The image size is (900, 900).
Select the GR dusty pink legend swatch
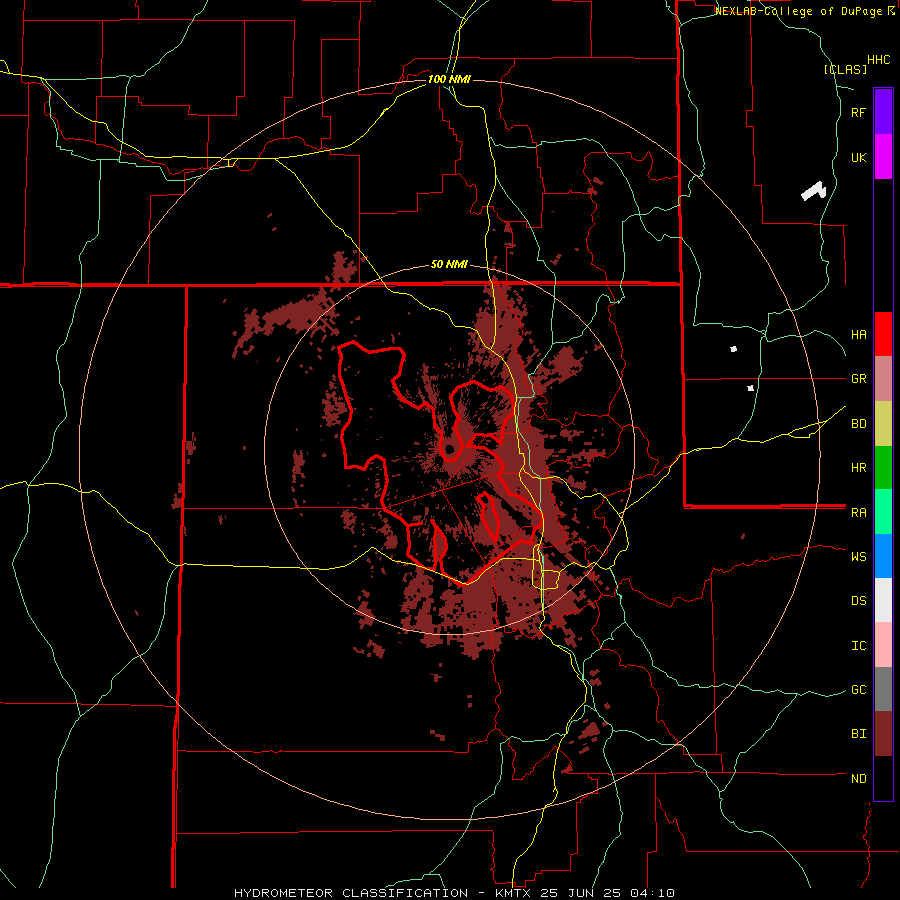(x=883, y=379)
